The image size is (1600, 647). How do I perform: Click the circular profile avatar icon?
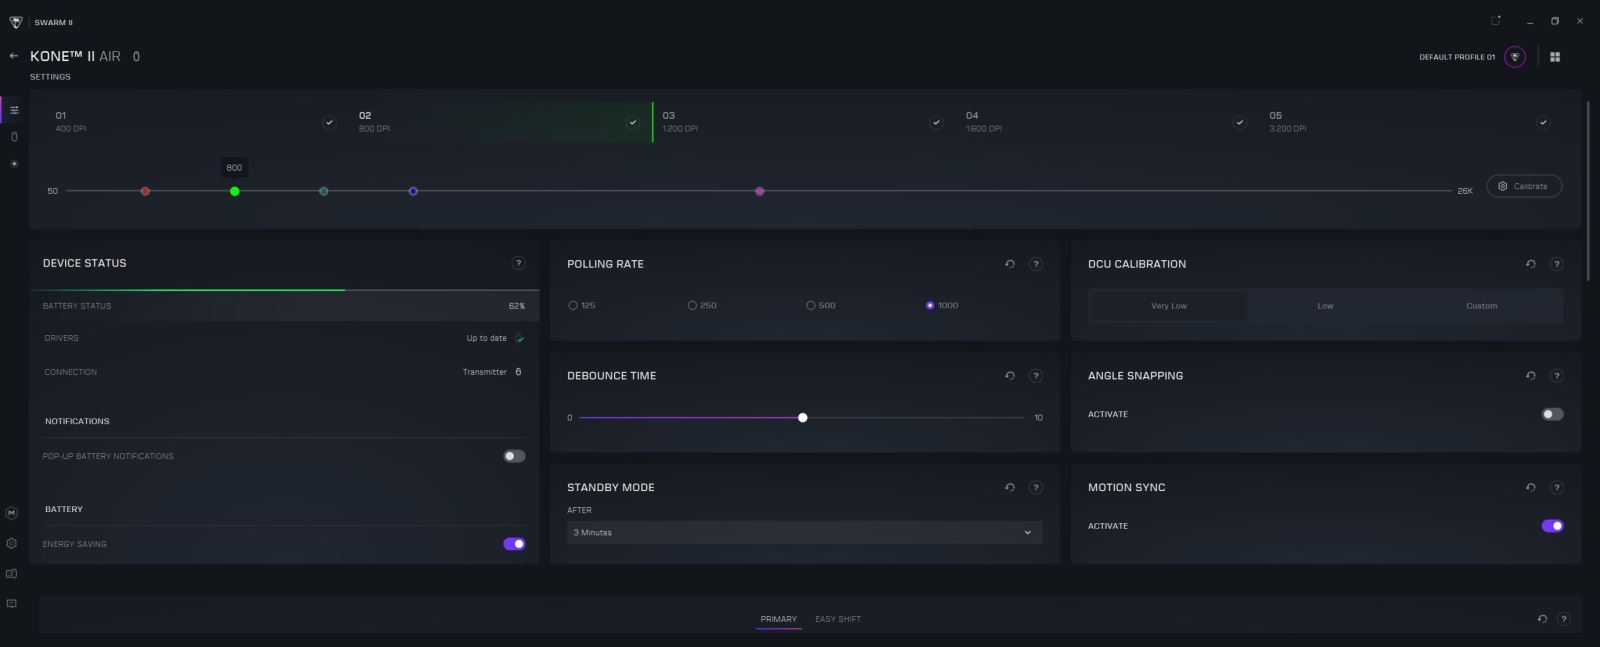point(1515,57)
